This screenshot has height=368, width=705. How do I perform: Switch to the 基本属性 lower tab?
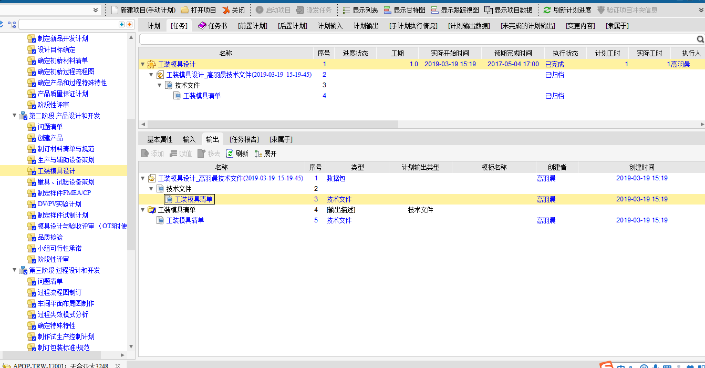pyautogui.click(x=160, y=140)
